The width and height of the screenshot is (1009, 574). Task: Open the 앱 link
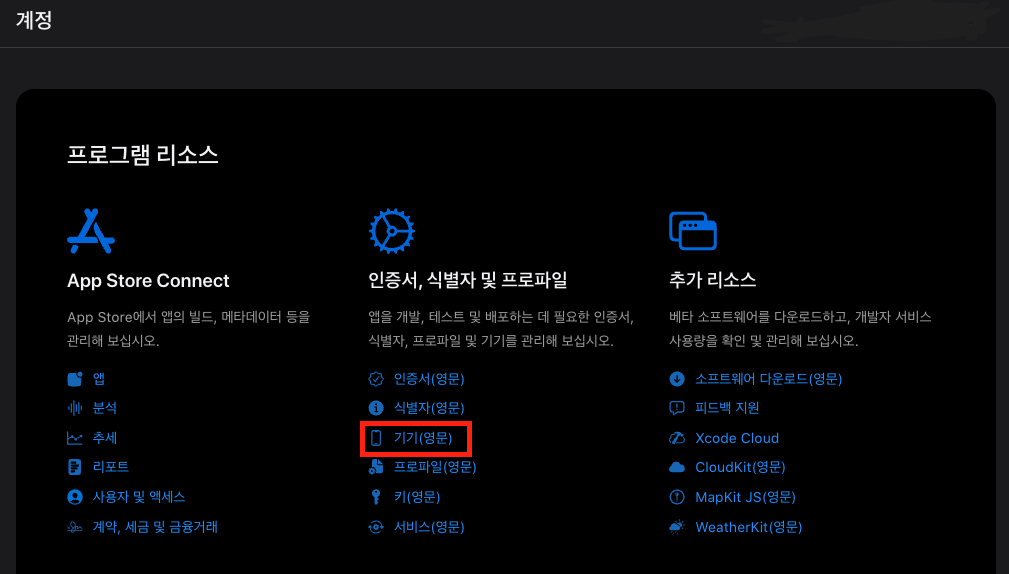coord(98,379)
